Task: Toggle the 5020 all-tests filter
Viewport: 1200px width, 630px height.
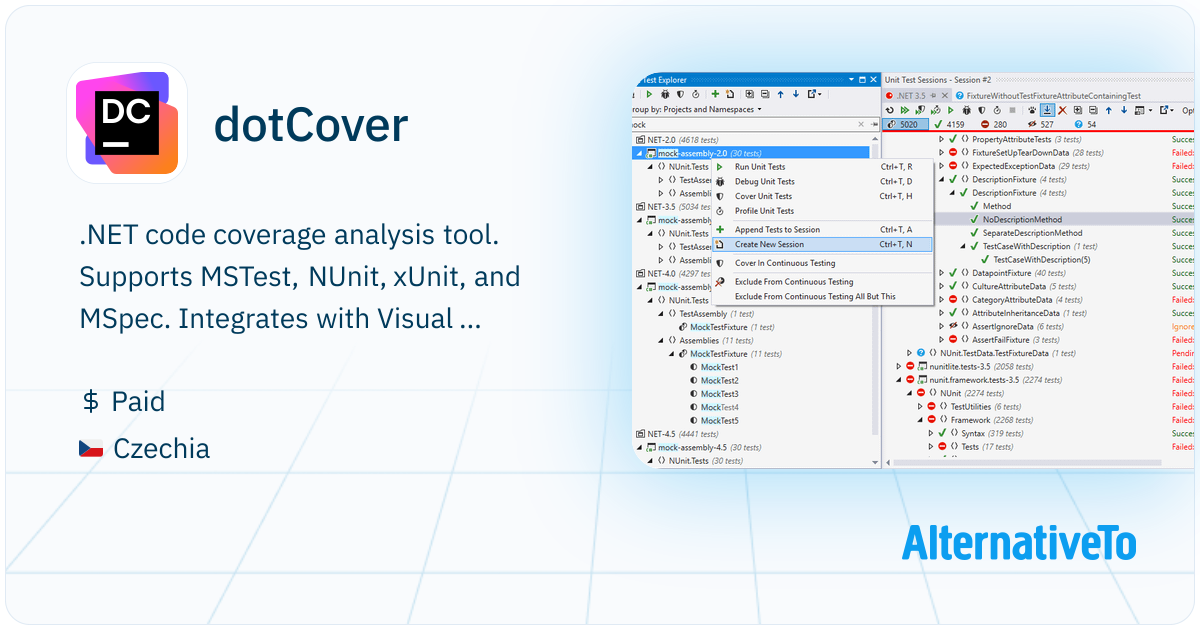Action: point(906,125)
